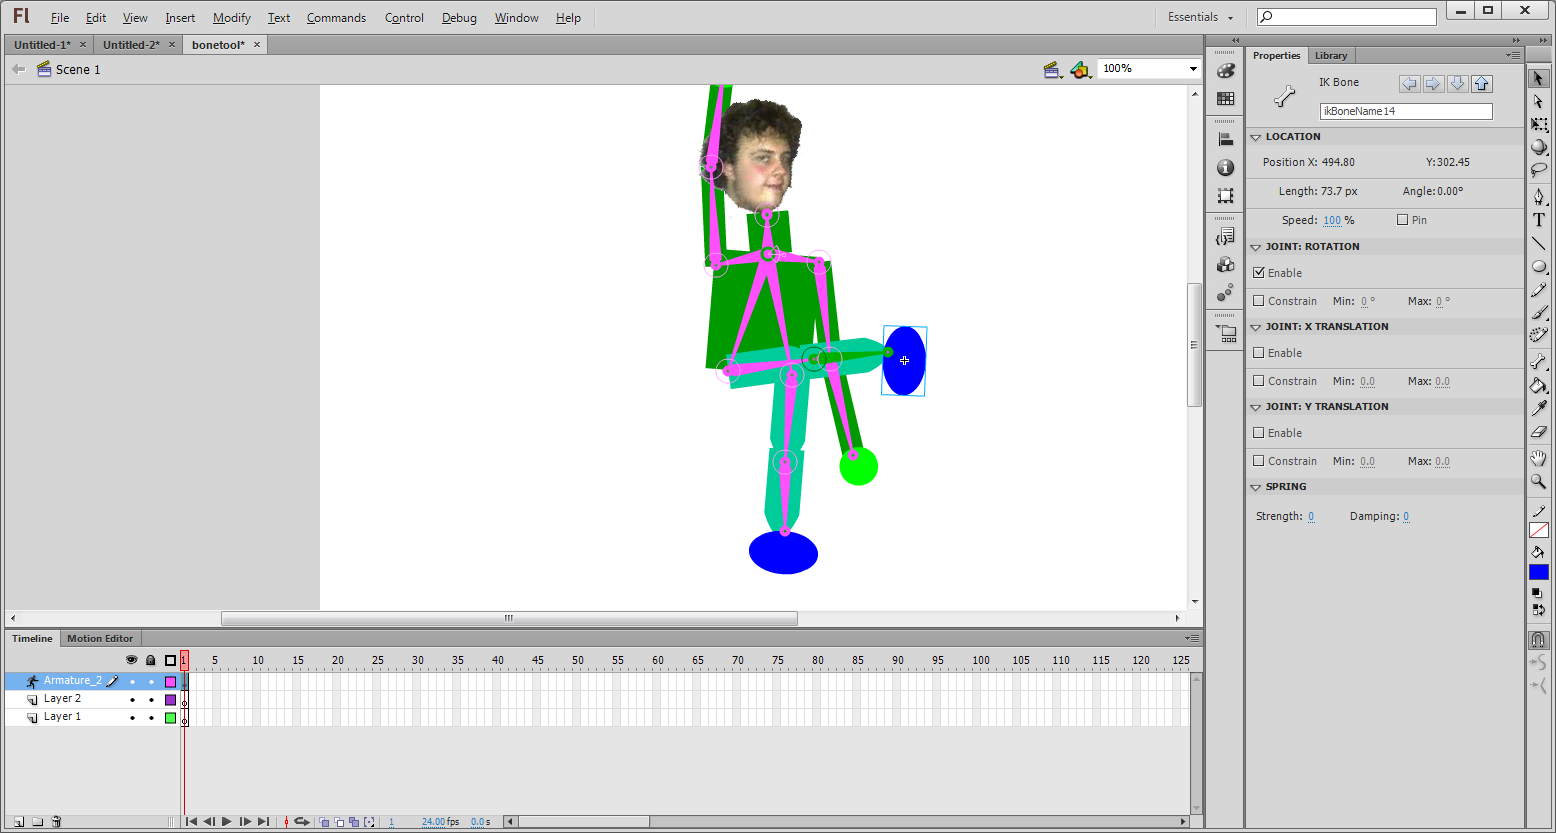1556x833 pixels.
Task: Pick the Paint Bucket tool
Action: (1539, 386)
